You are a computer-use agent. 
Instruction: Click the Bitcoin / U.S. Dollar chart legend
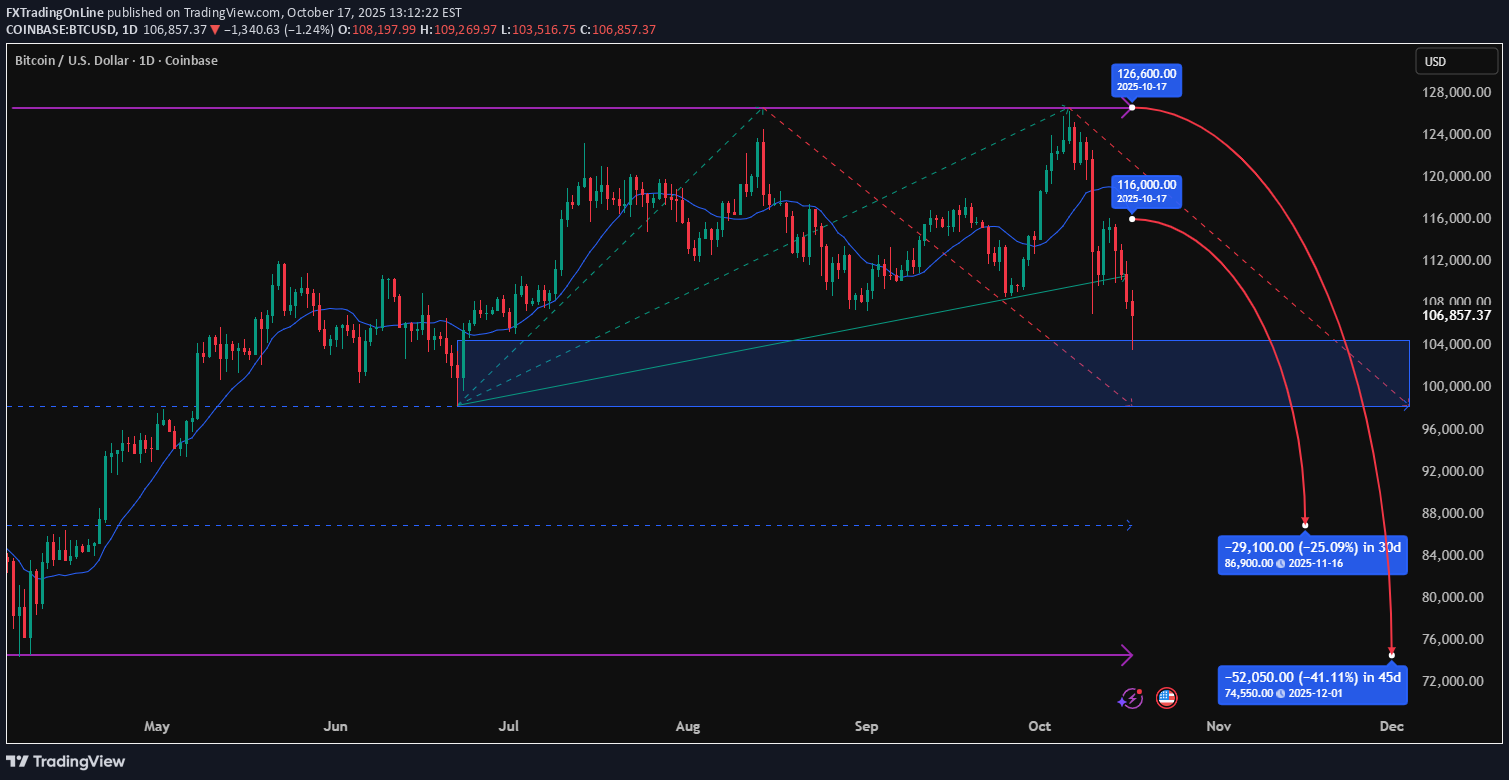(x=115, y=60)
